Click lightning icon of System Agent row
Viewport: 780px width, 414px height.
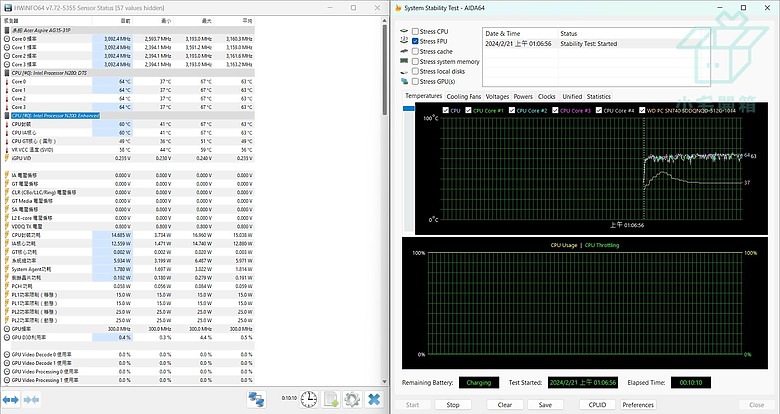7,269
